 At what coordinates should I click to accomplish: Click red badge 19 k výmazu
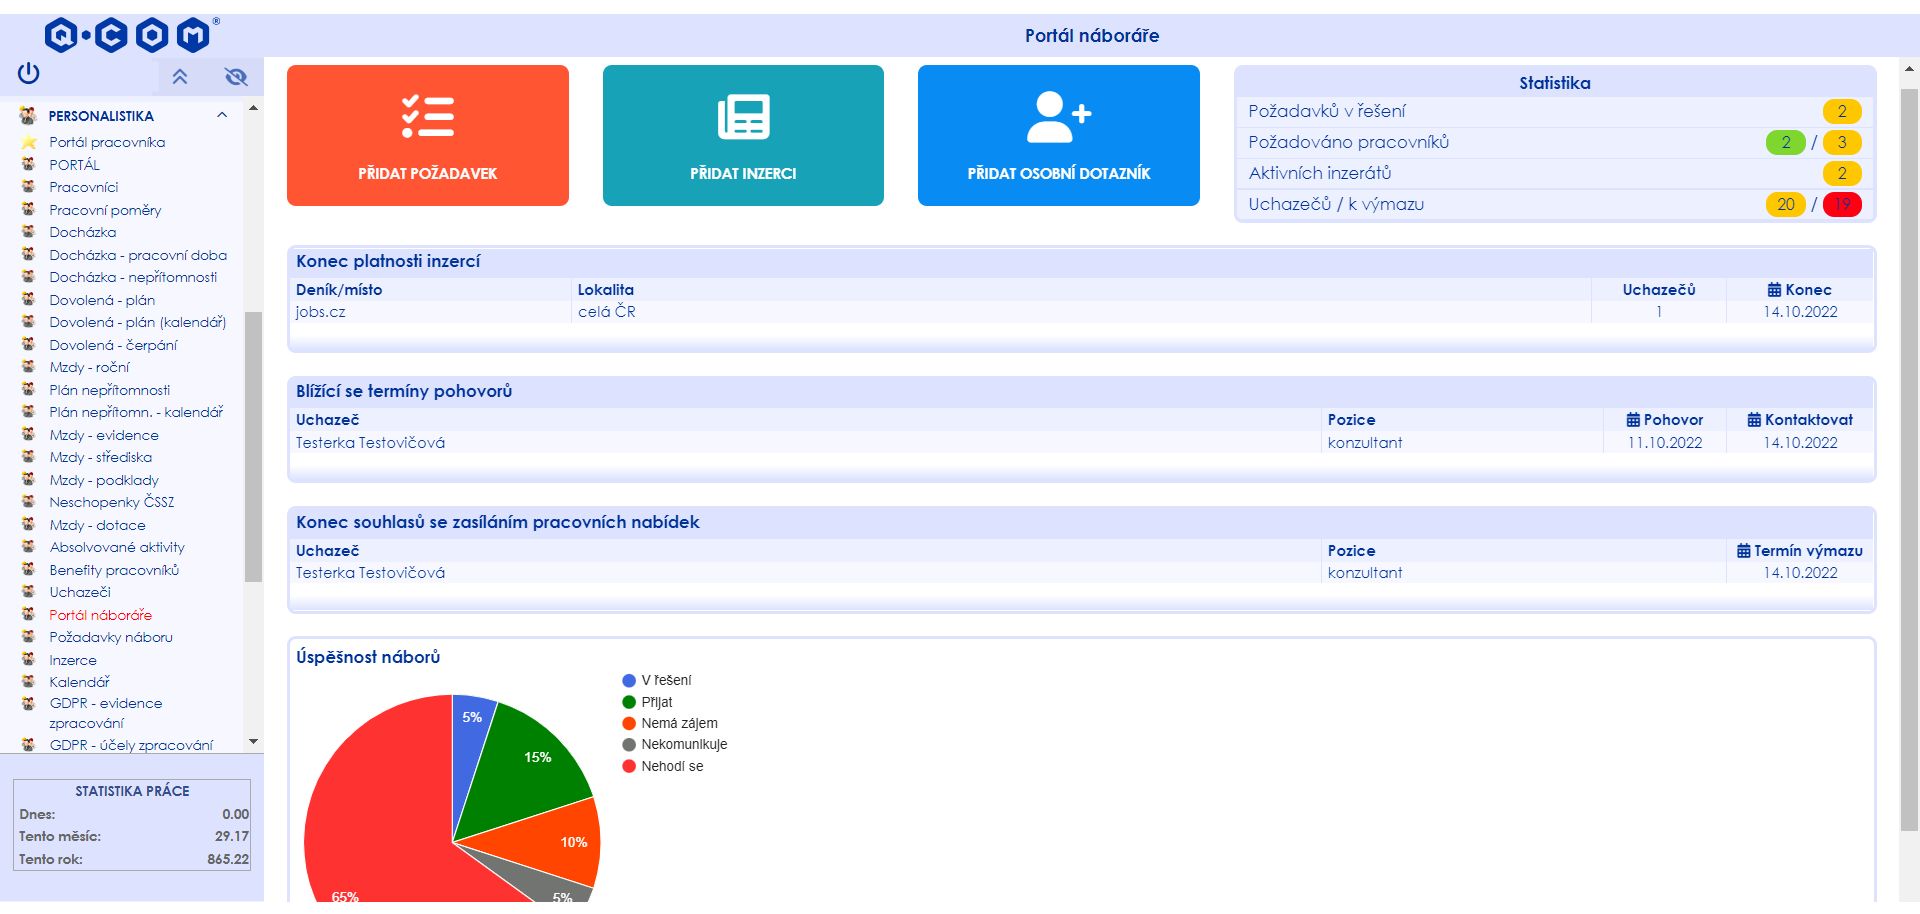[x=1841, y=204]
